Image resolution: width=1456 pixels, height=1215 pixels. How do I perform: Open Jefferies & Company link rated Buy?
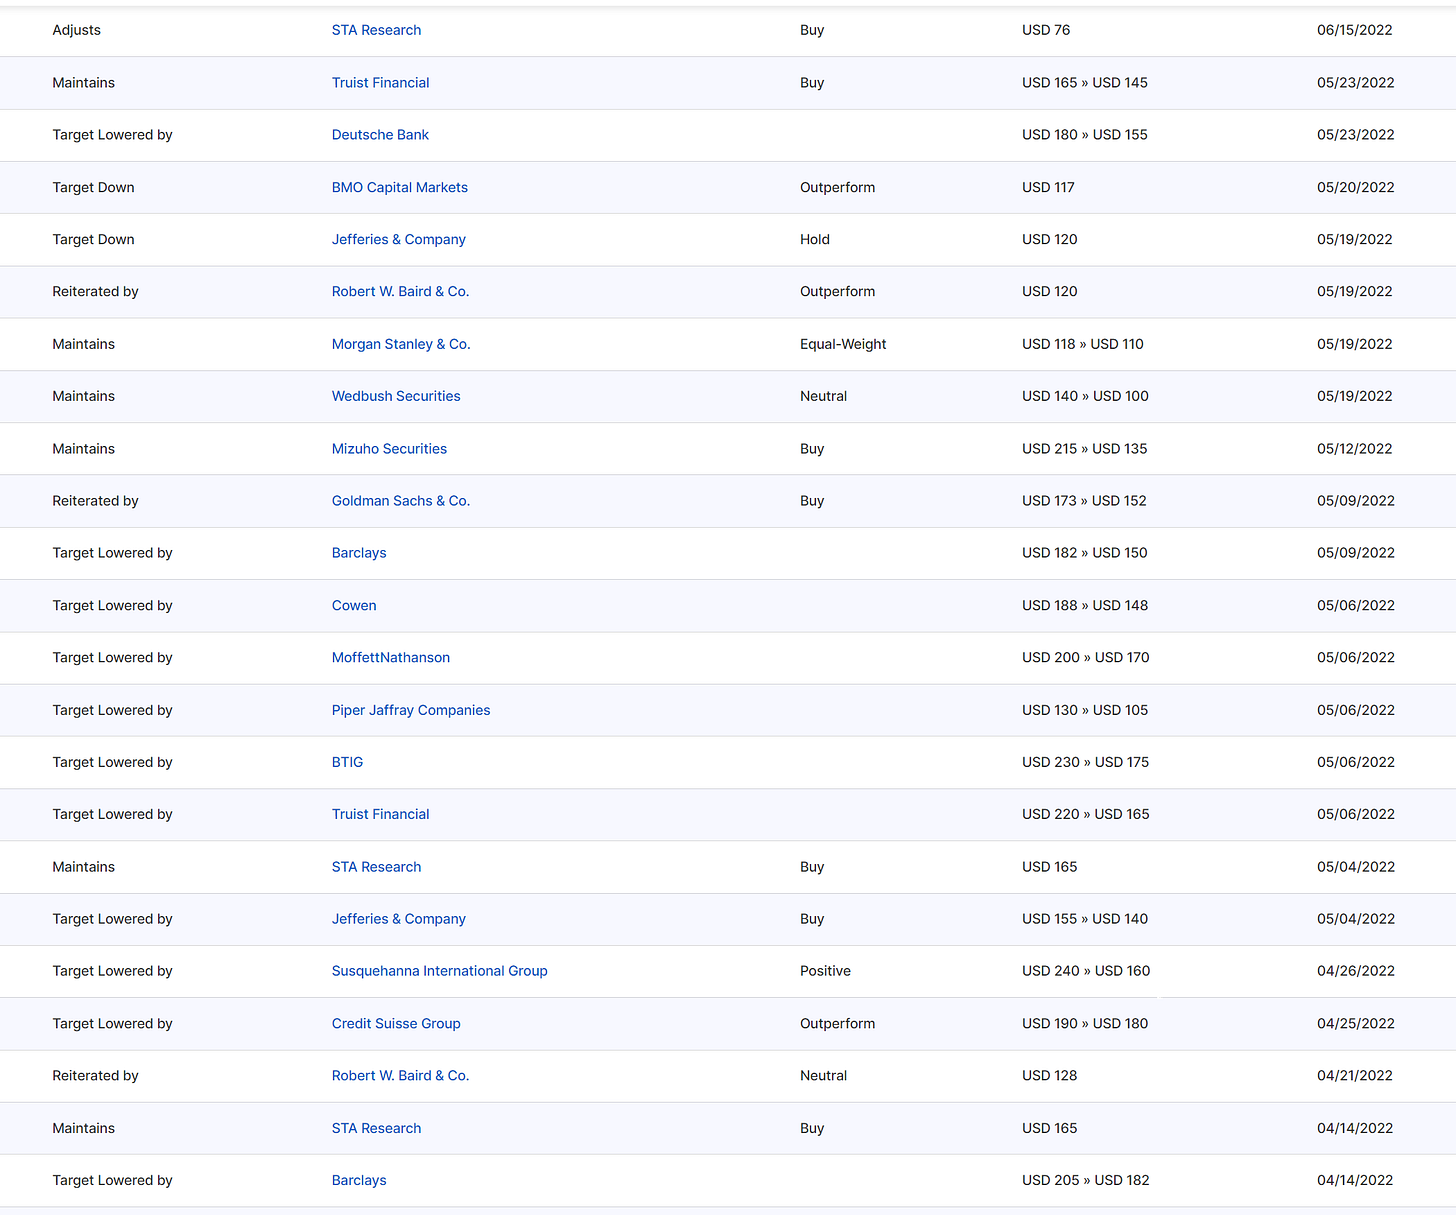[399, 919]
